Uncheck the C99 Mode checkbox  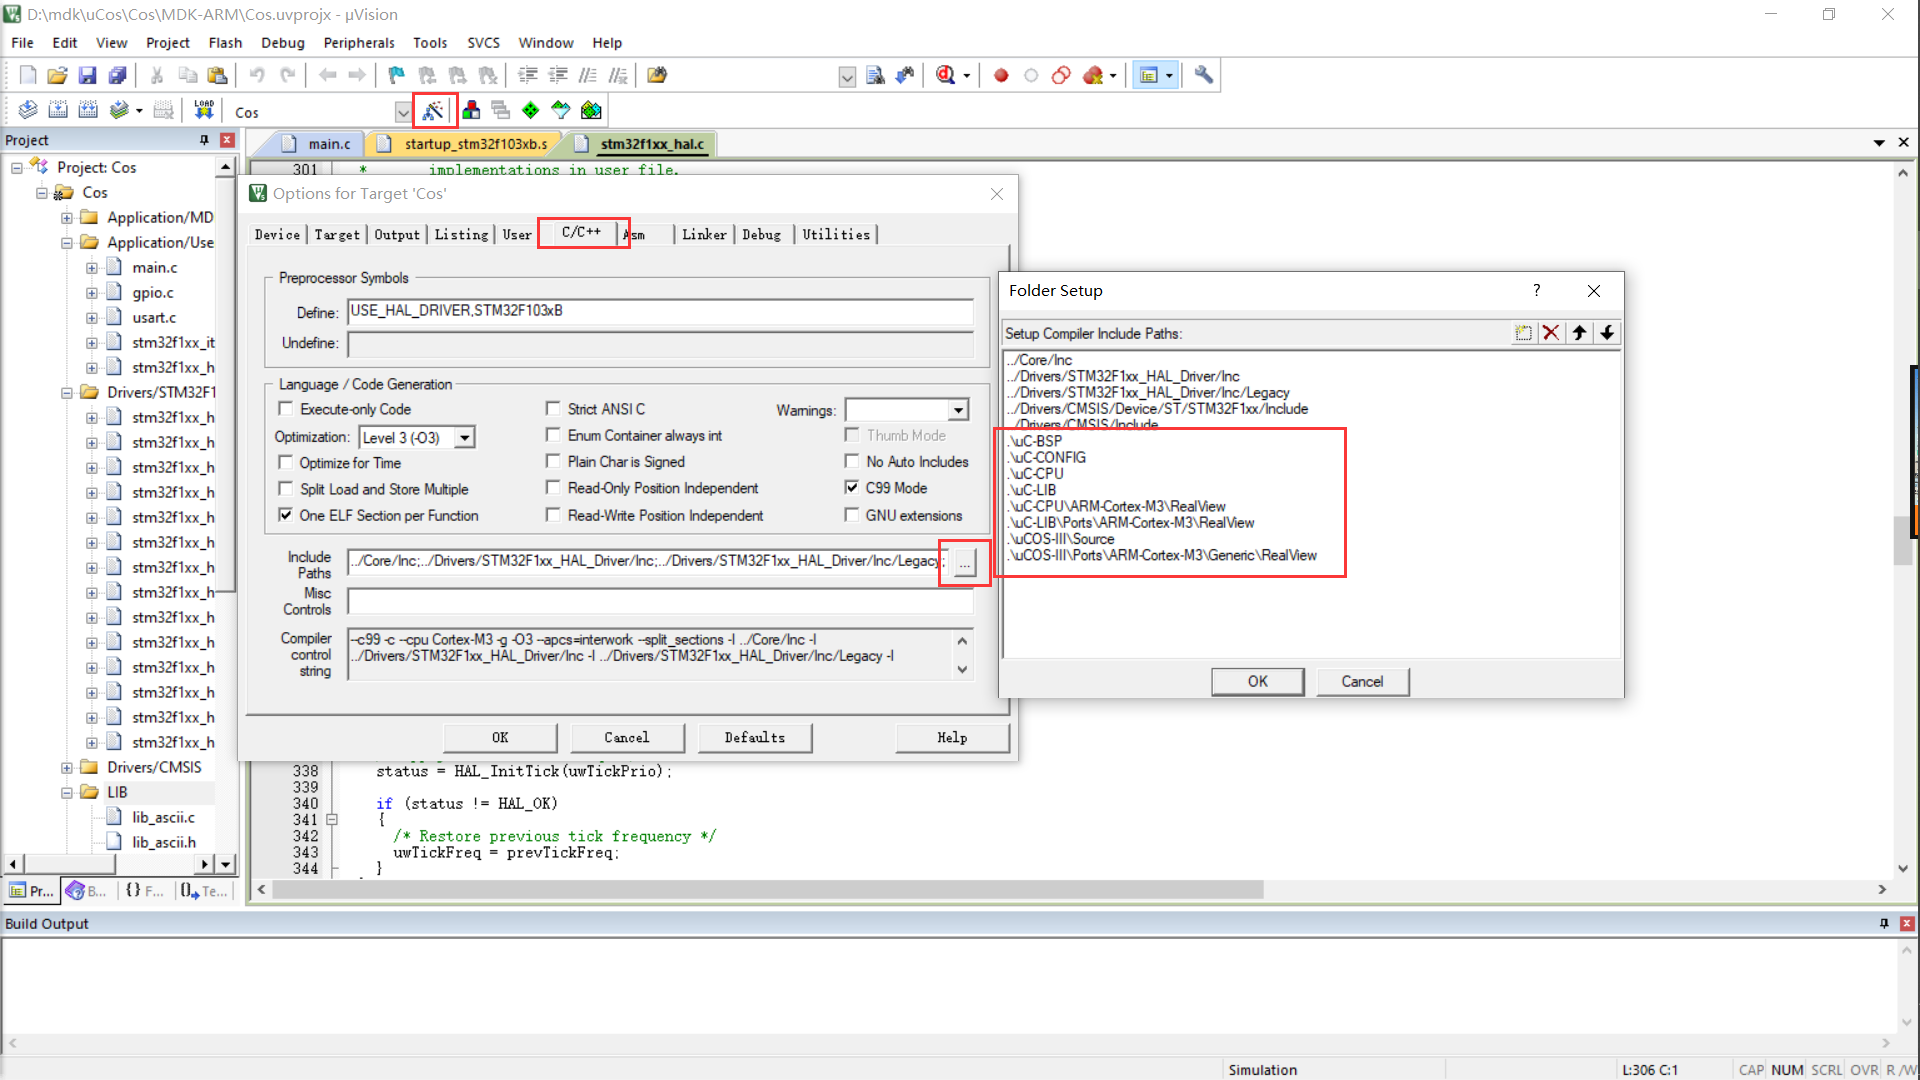pyautogui.click(x=852, y=488)
